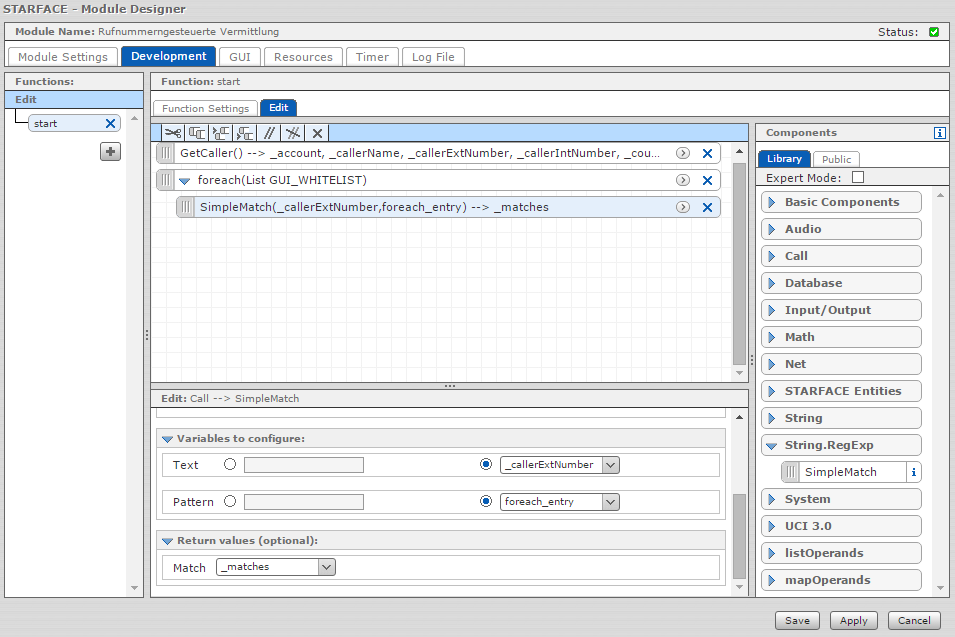This screenshot has height=637, width=955.
Task: Switch to Public components tab
Action: coord(836,159)
